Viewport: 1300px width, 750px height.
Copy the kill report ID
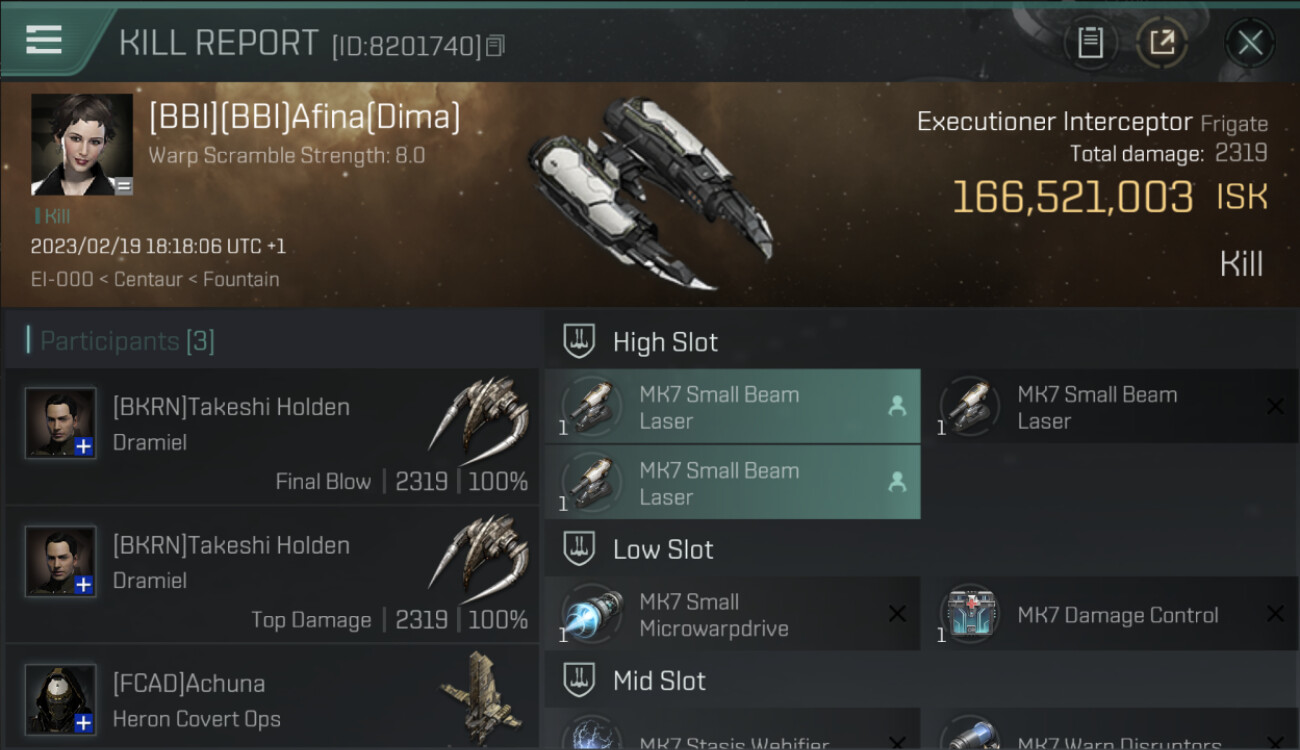pos(496,46)
